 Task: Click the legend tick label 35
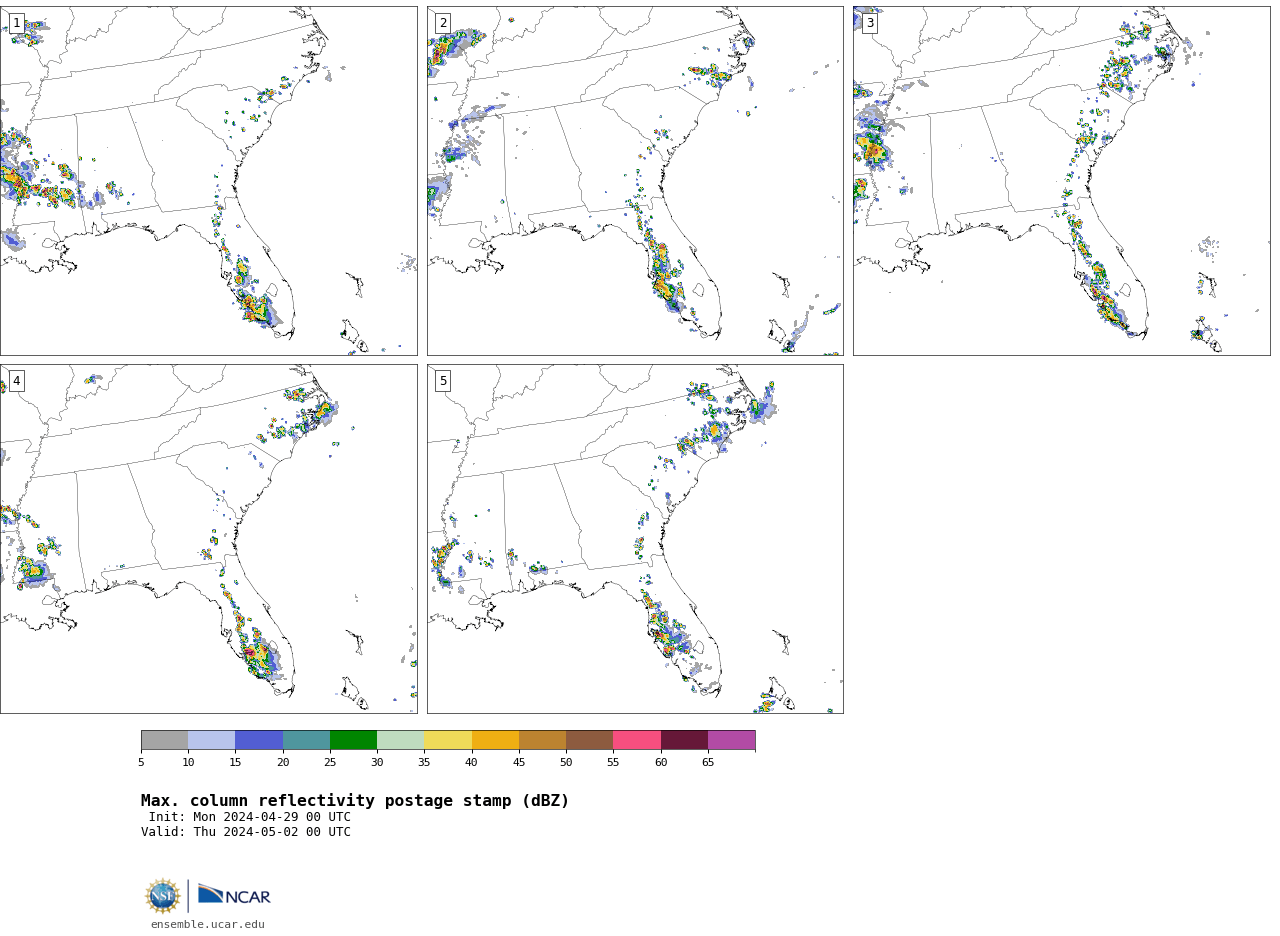[x=424, y=763]
